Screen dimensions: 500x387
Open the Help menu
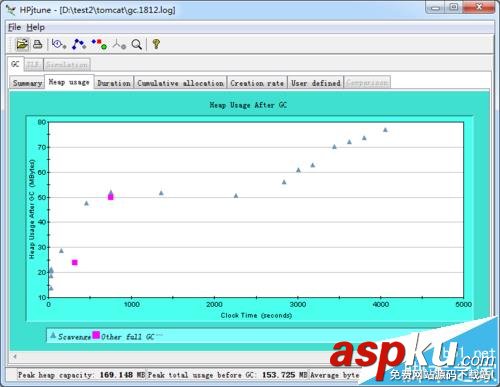[35, 27]
